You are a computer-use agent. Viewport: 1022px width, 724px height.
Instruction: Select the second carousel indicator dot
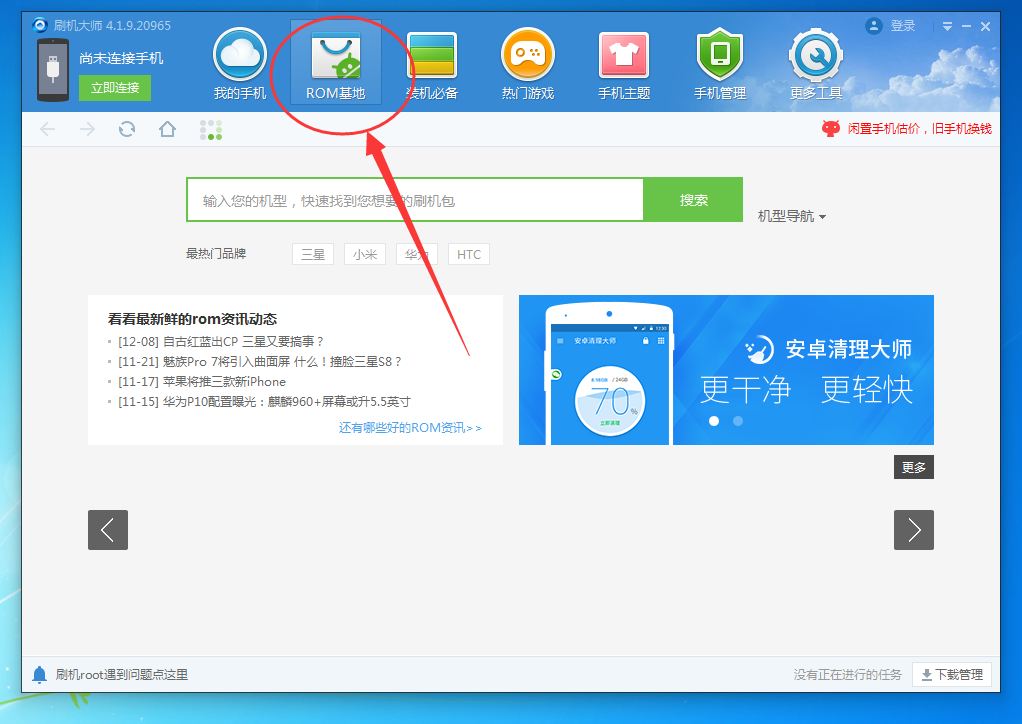click(737, 422)
